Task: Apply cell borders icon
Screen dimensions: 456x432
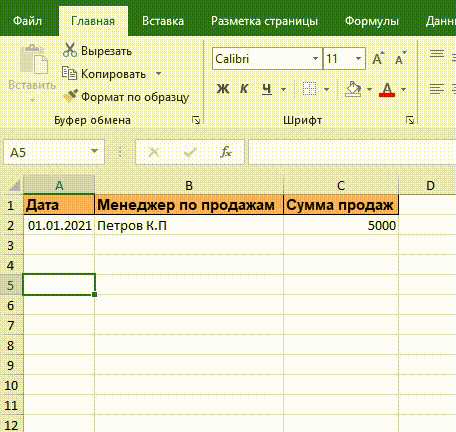Action: [309, 89]
